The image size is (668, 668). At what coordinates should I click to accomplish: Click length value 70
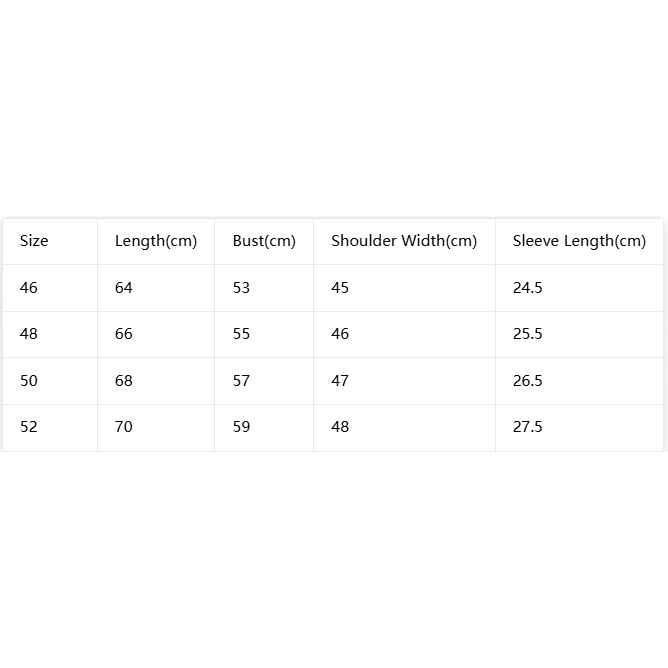click(124, 426)
